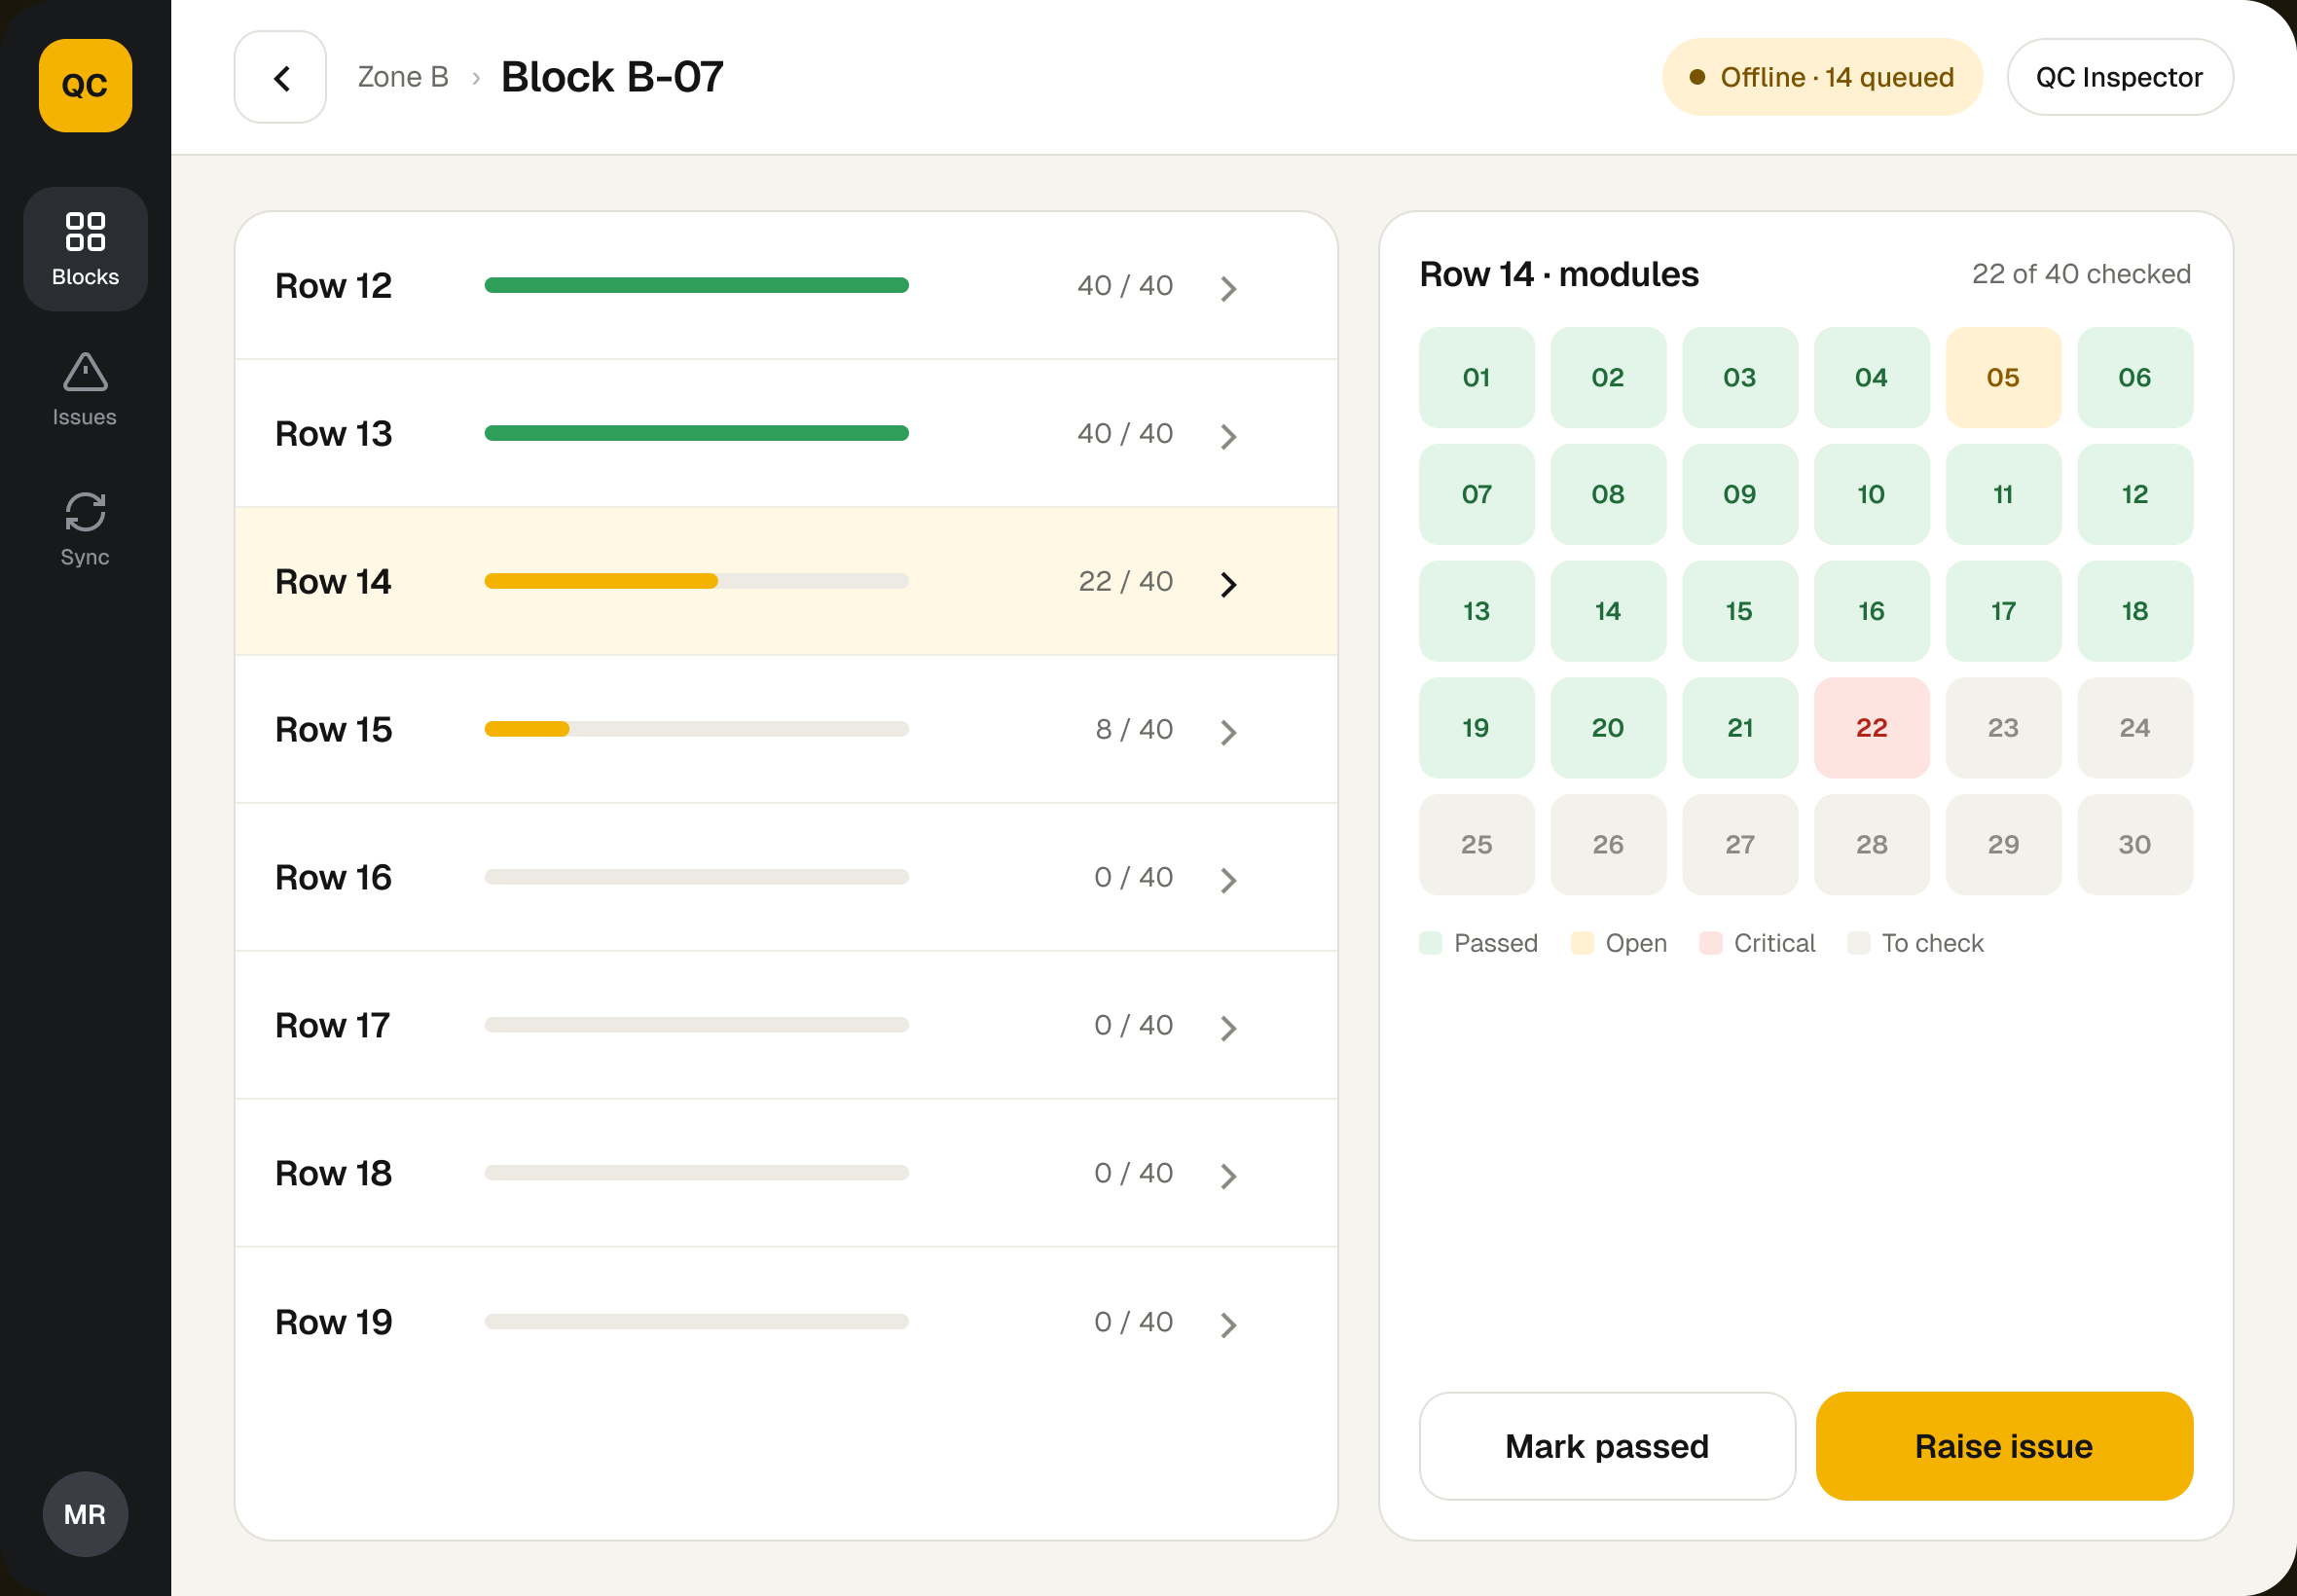Select unchecked module 23 tile
Viewport: 2297px width, 1596px height.
(x=2003, y=728)
